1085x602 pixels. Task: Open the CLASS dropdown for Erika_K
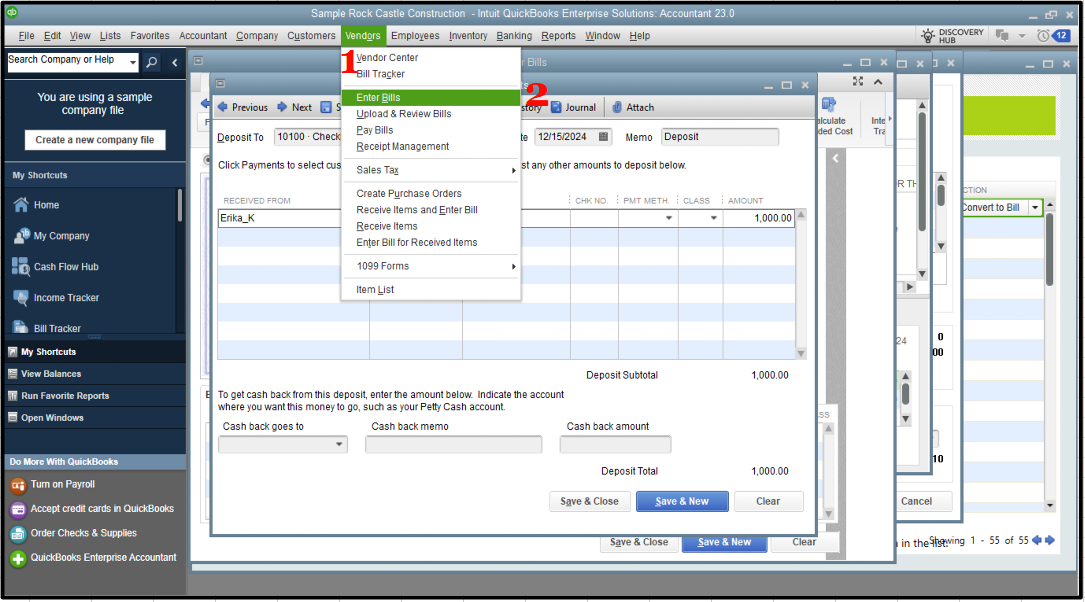pos(713,218)
